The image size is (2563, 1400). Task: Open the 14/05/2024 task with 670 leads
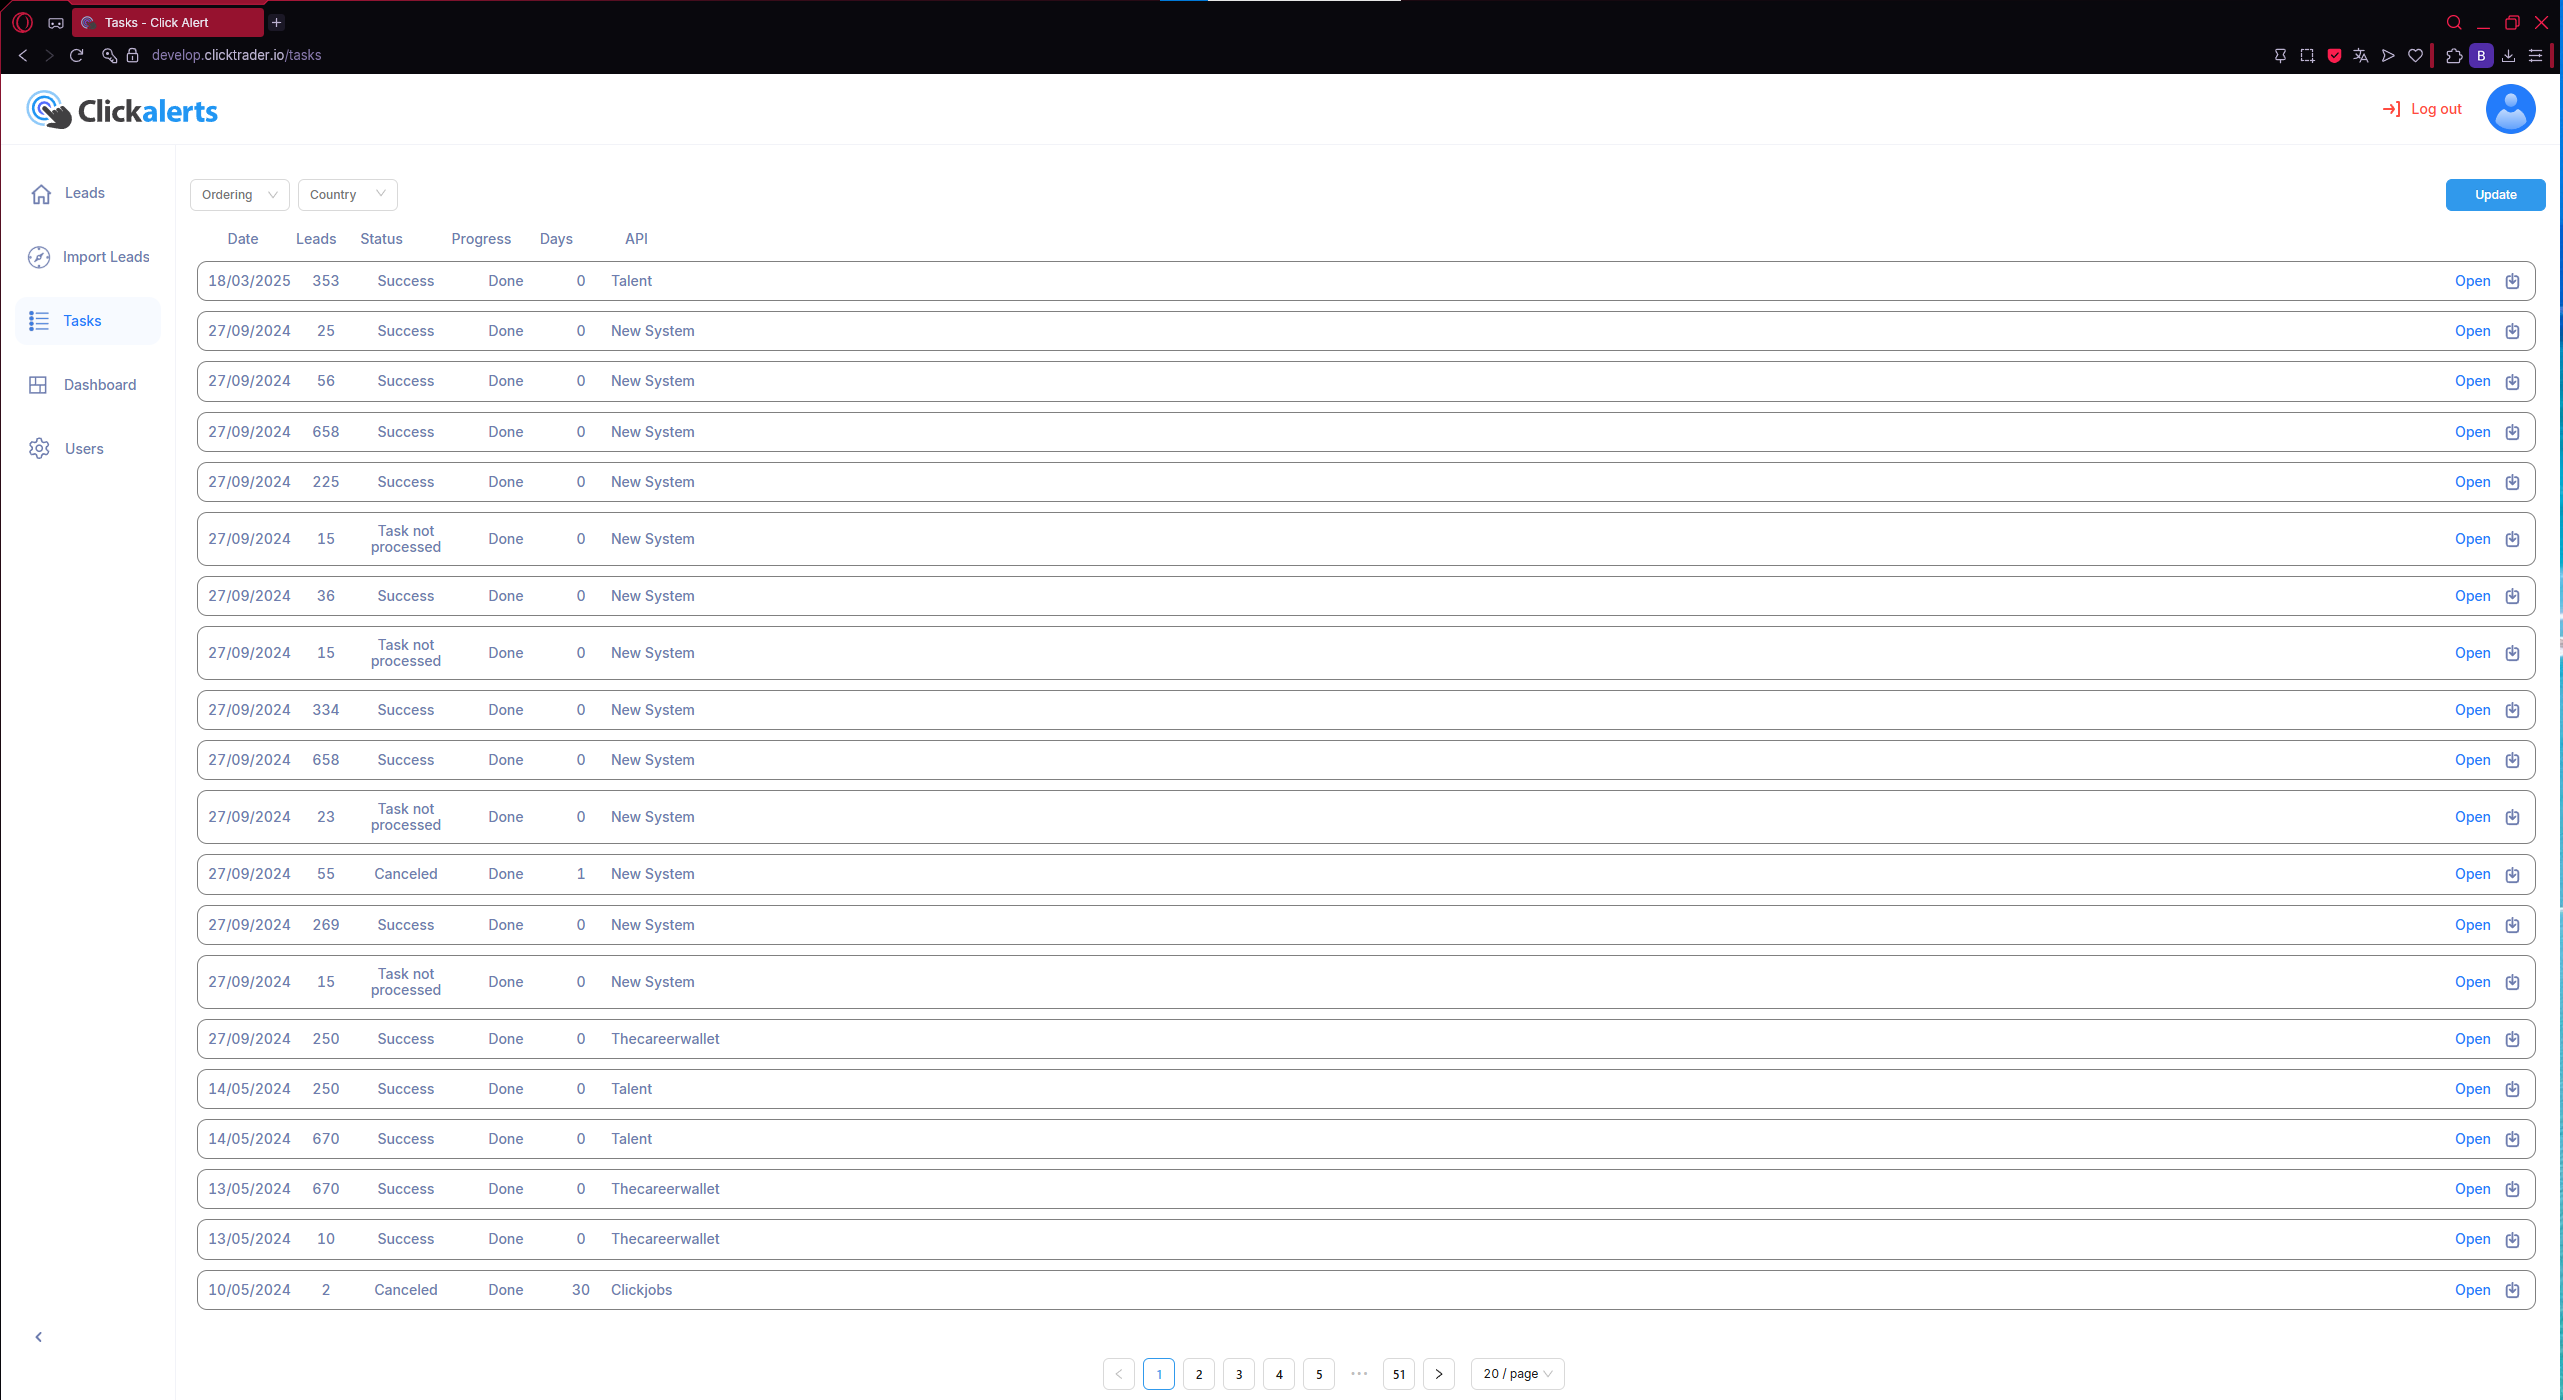tap(2472, 1139)
